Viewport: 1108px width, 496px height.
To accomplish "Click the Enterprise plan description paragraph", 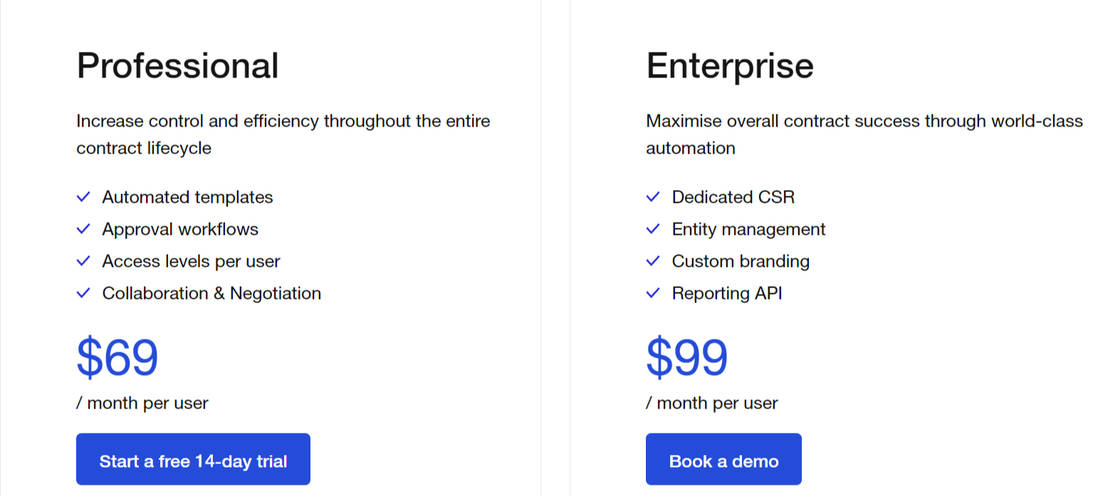I will tap(864, 134).
